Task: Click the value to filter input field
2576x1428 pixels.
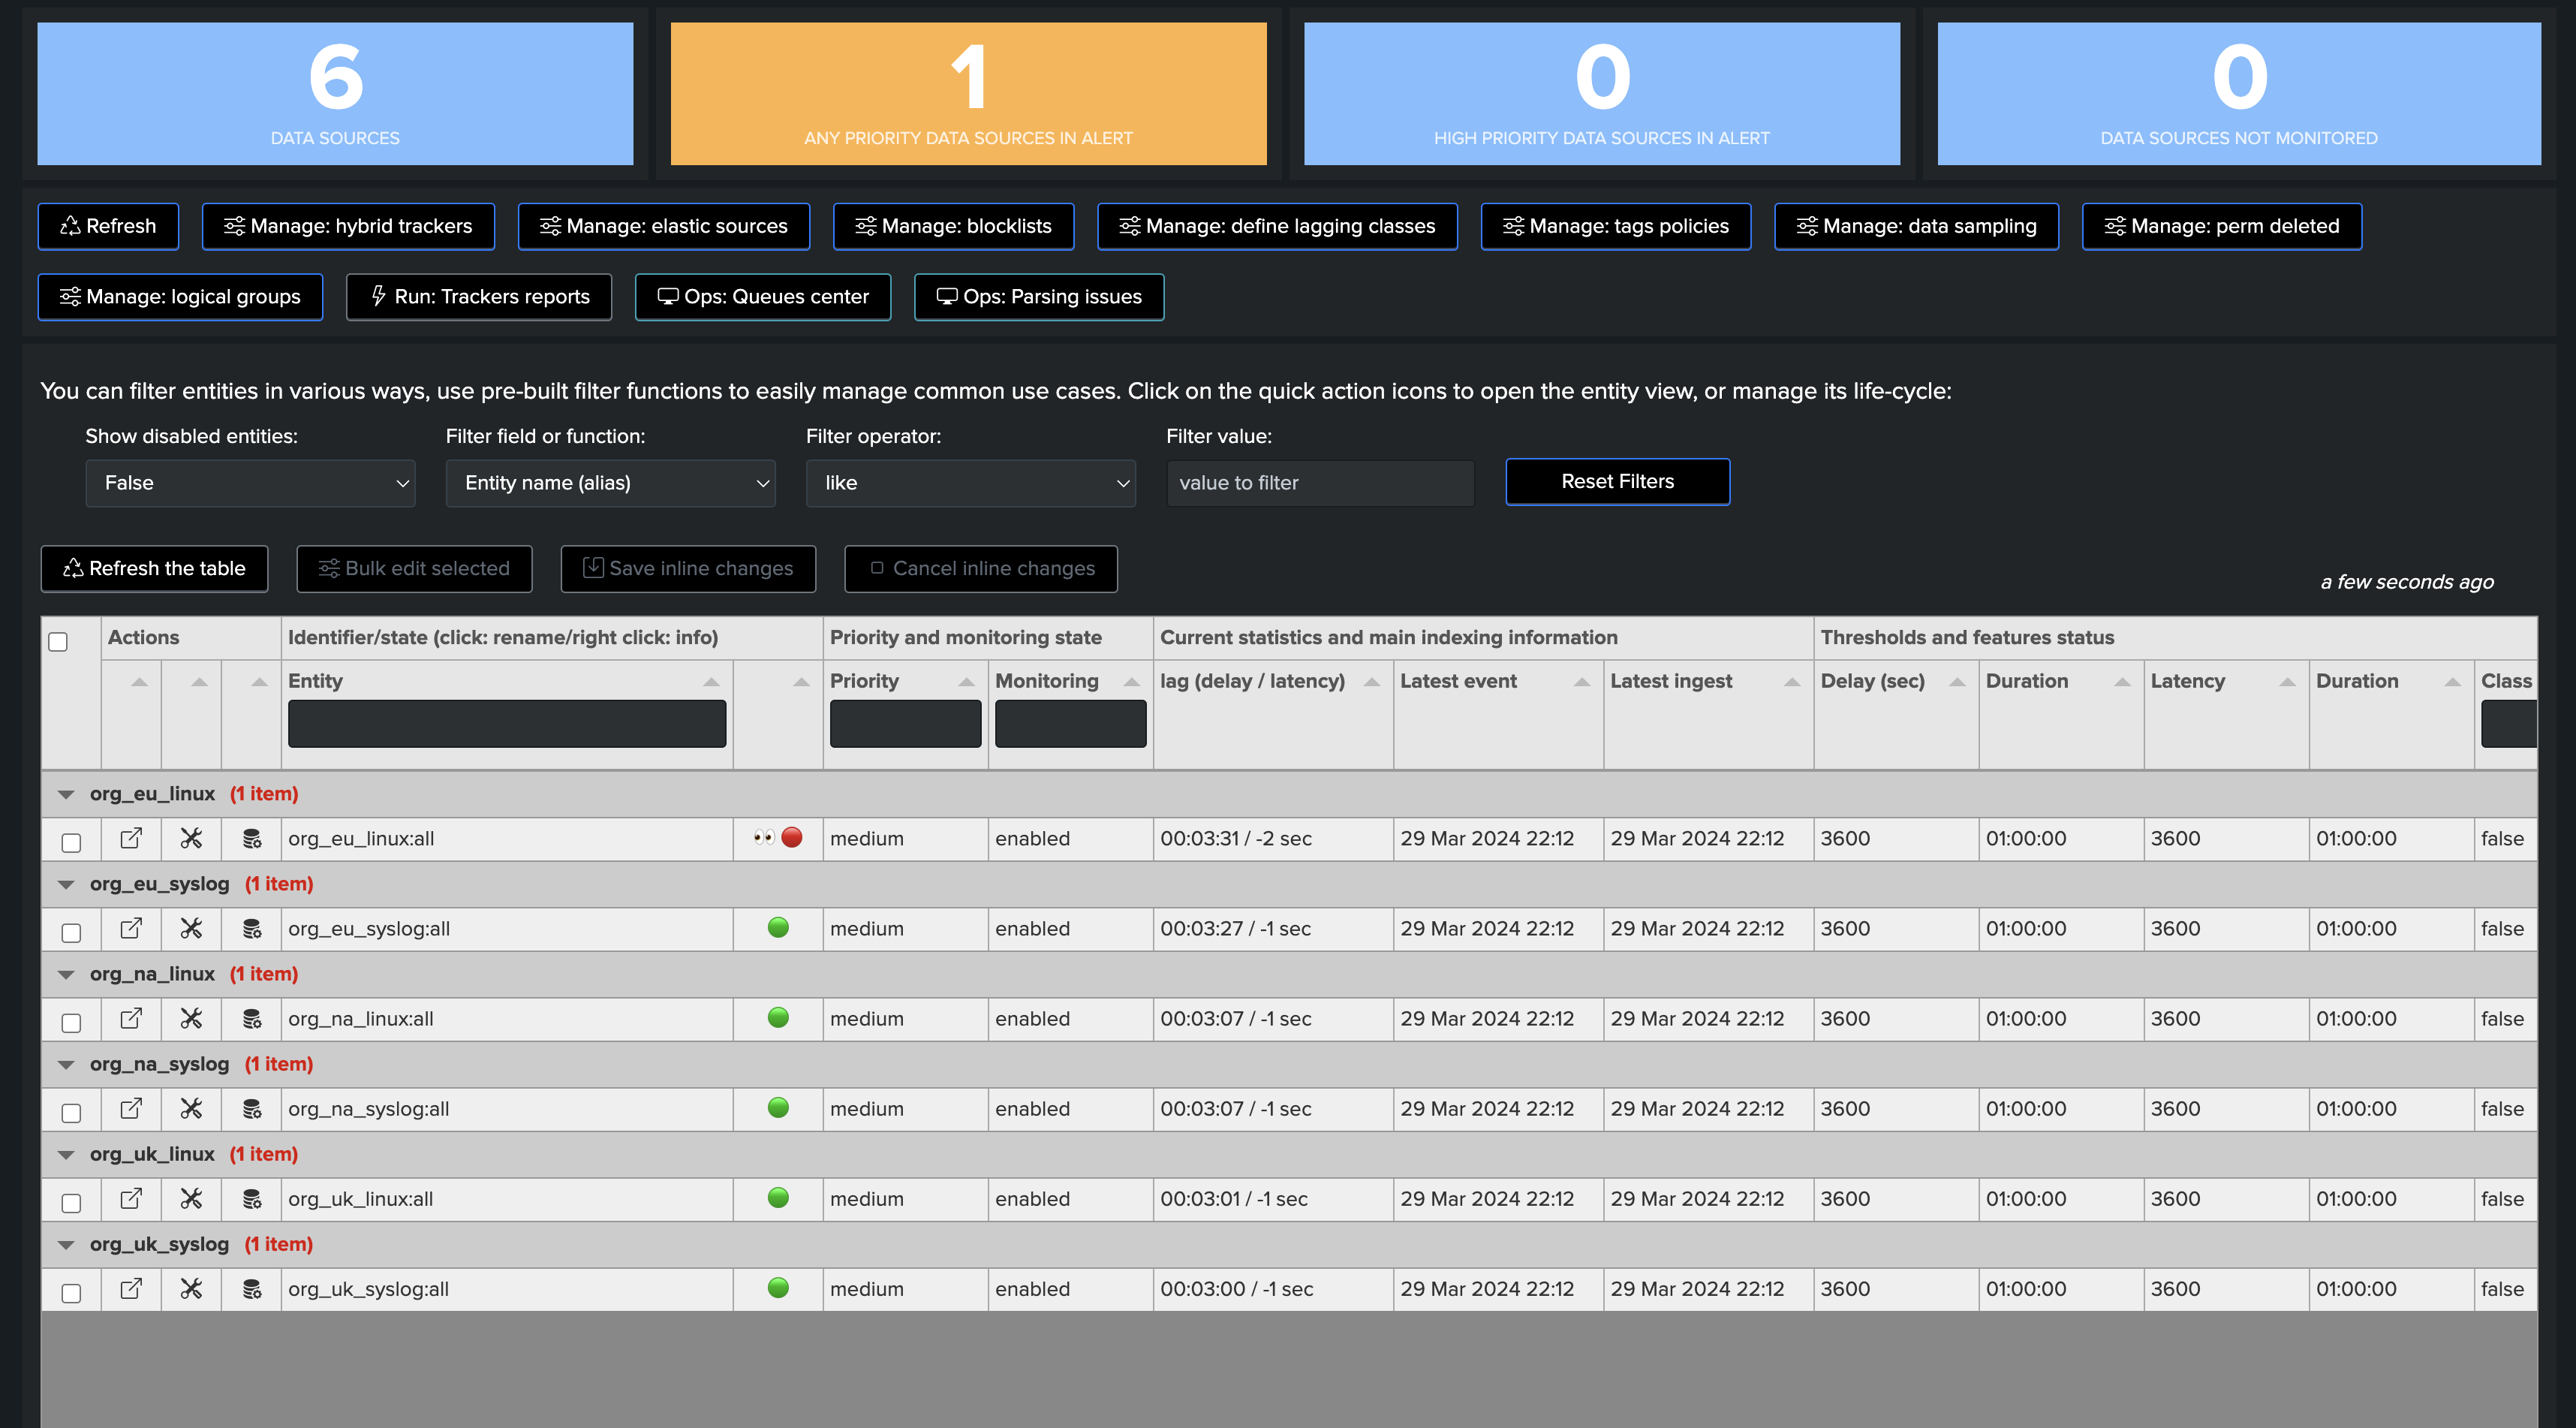Action: 1320,483
